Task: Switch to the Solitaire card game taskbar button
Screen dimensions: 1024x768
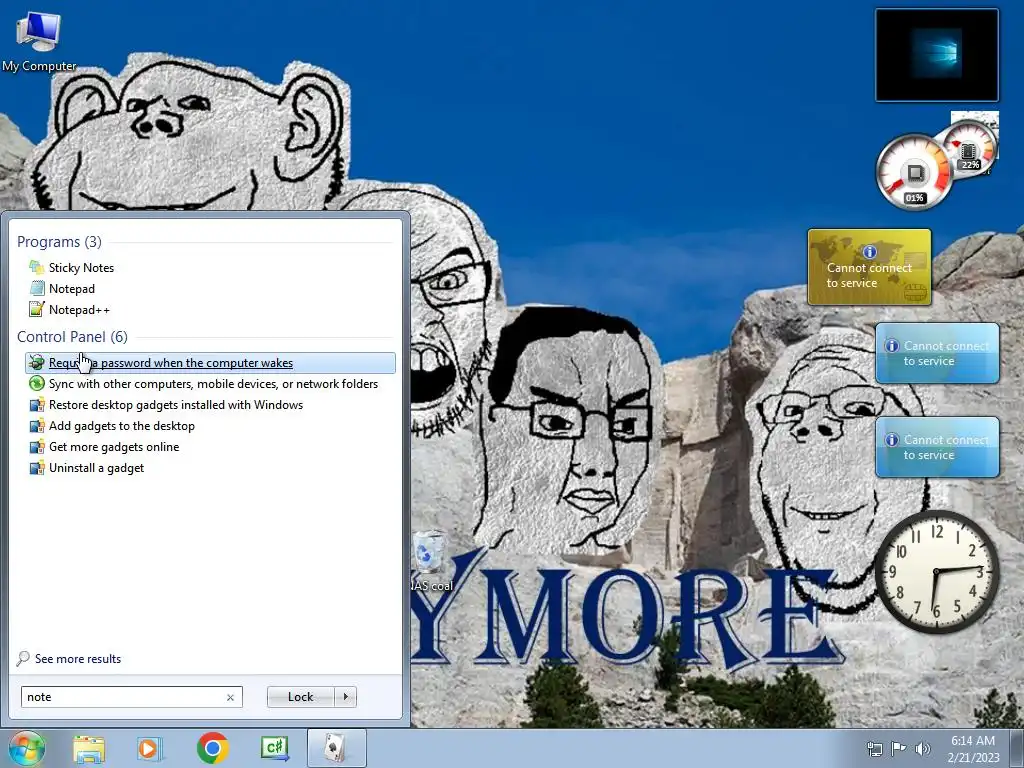Action: pyautogui.click(x=336, y=749)
